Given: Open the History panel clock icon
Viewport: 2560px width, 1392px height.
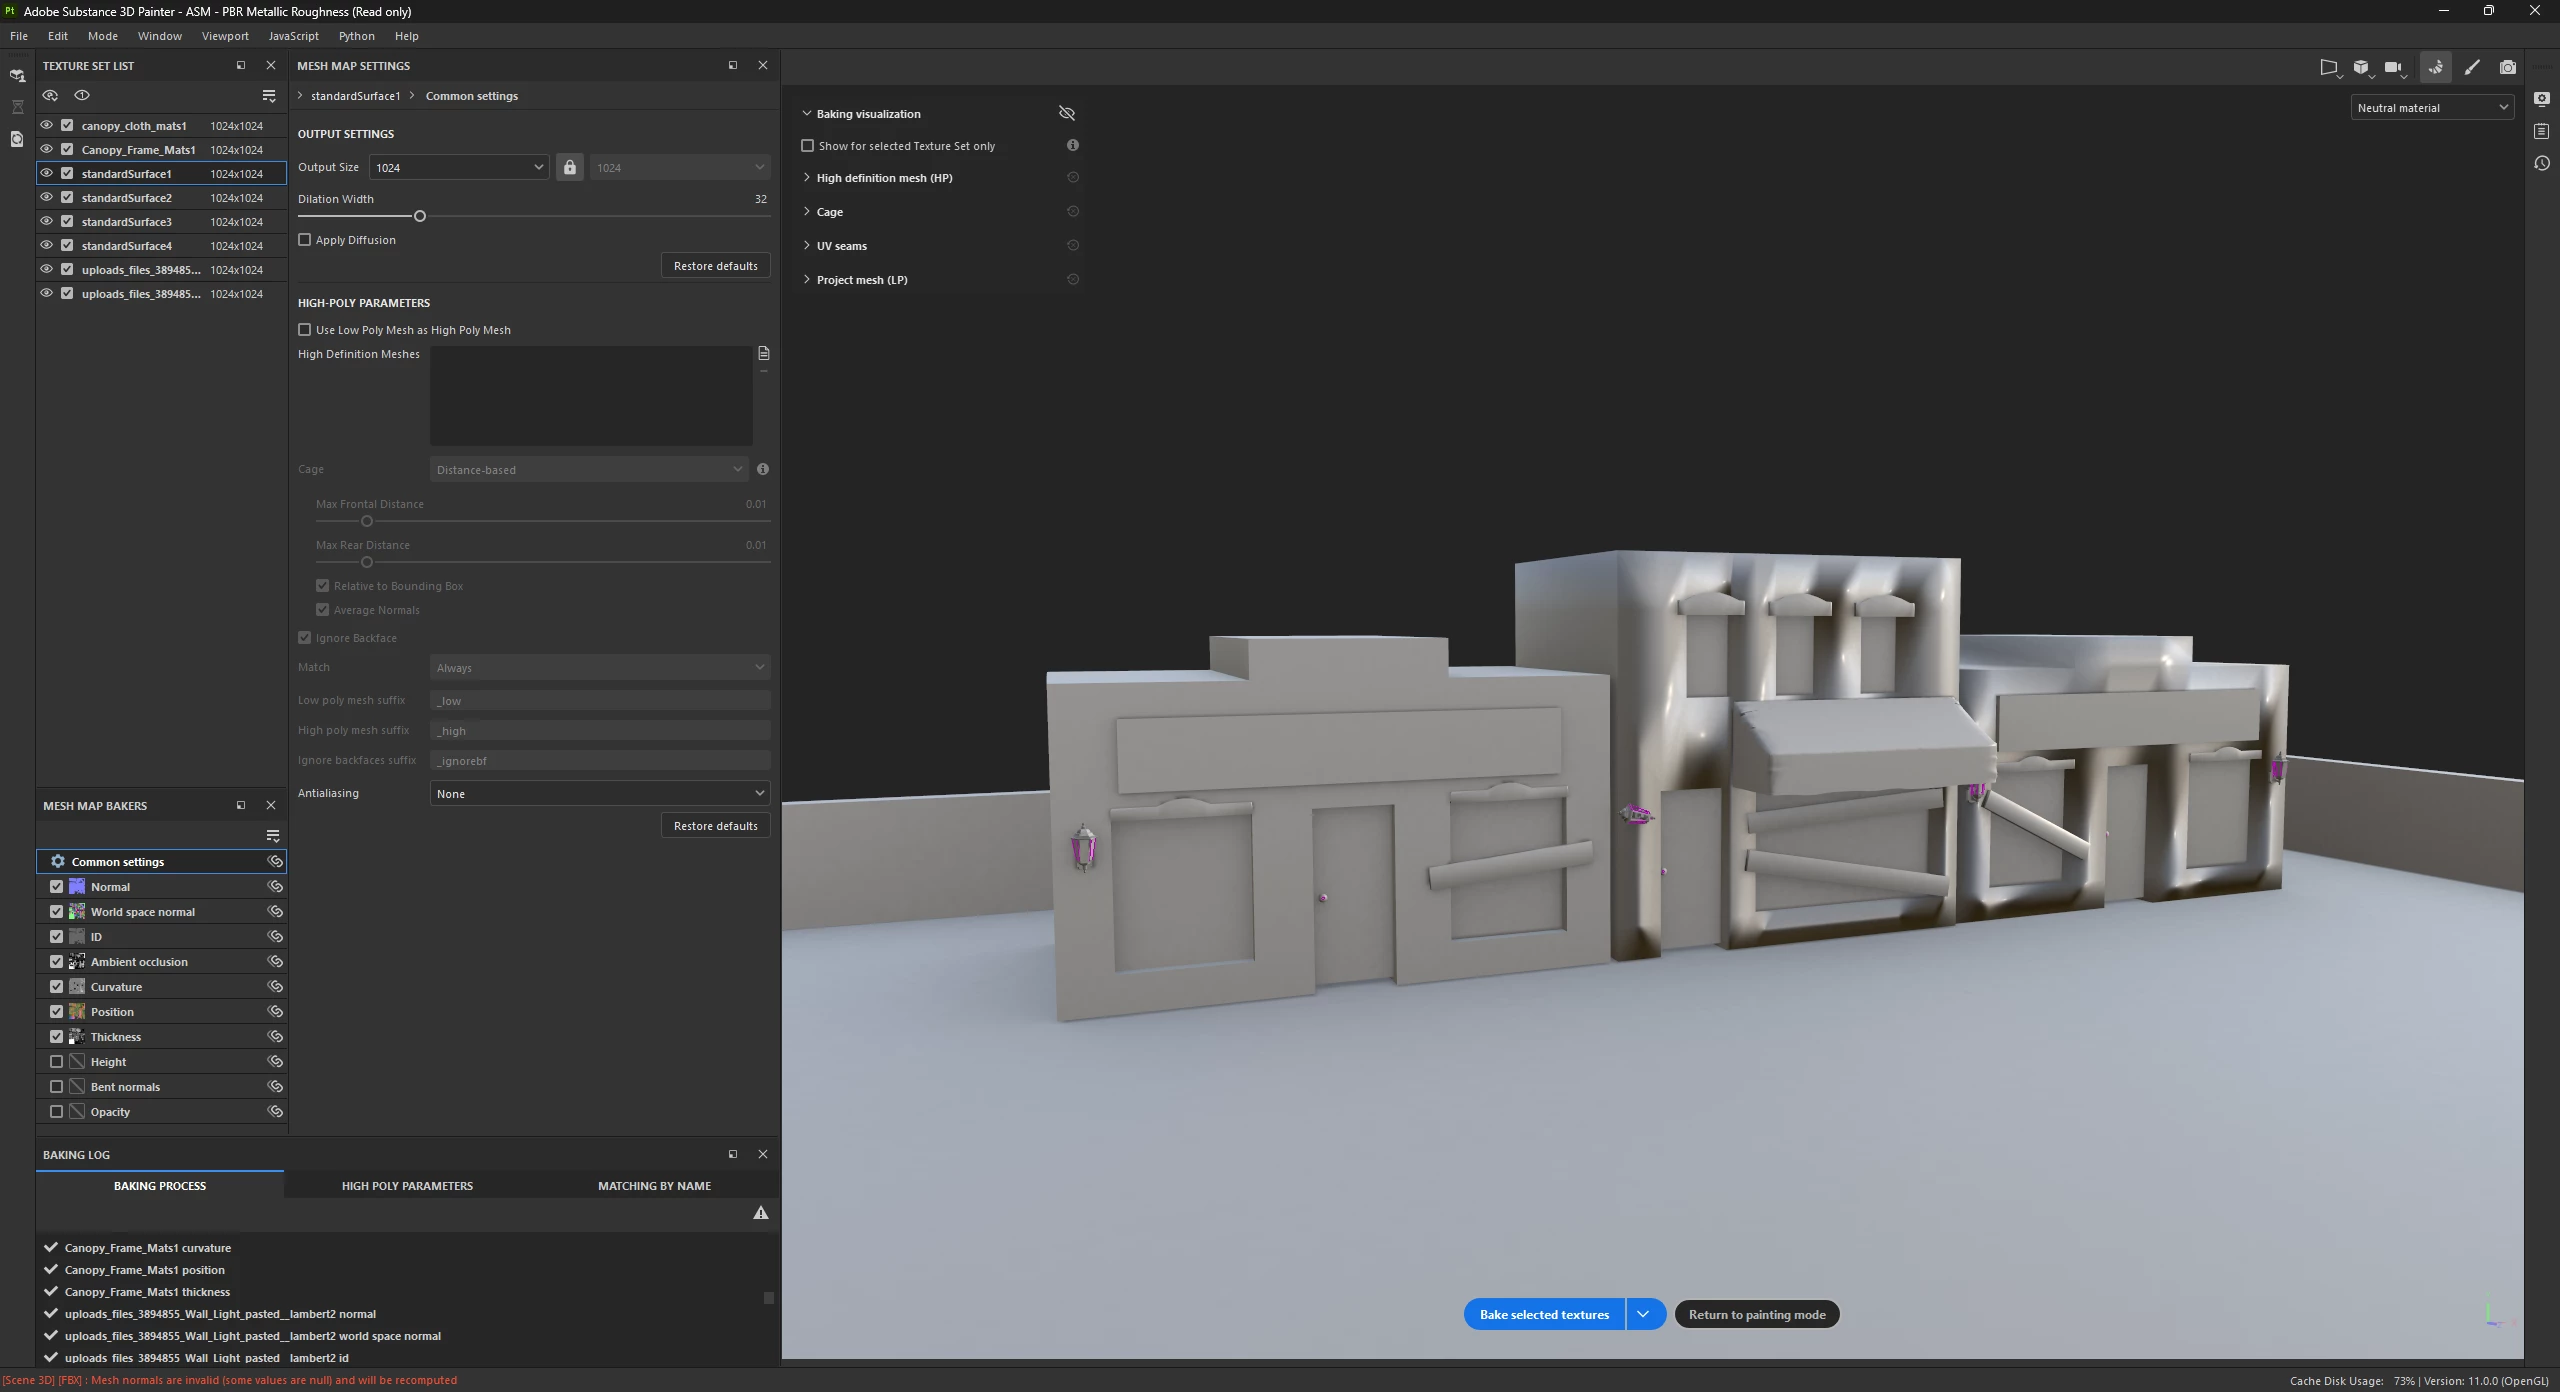Looking at the screenshot, I should coord(2542,163).
